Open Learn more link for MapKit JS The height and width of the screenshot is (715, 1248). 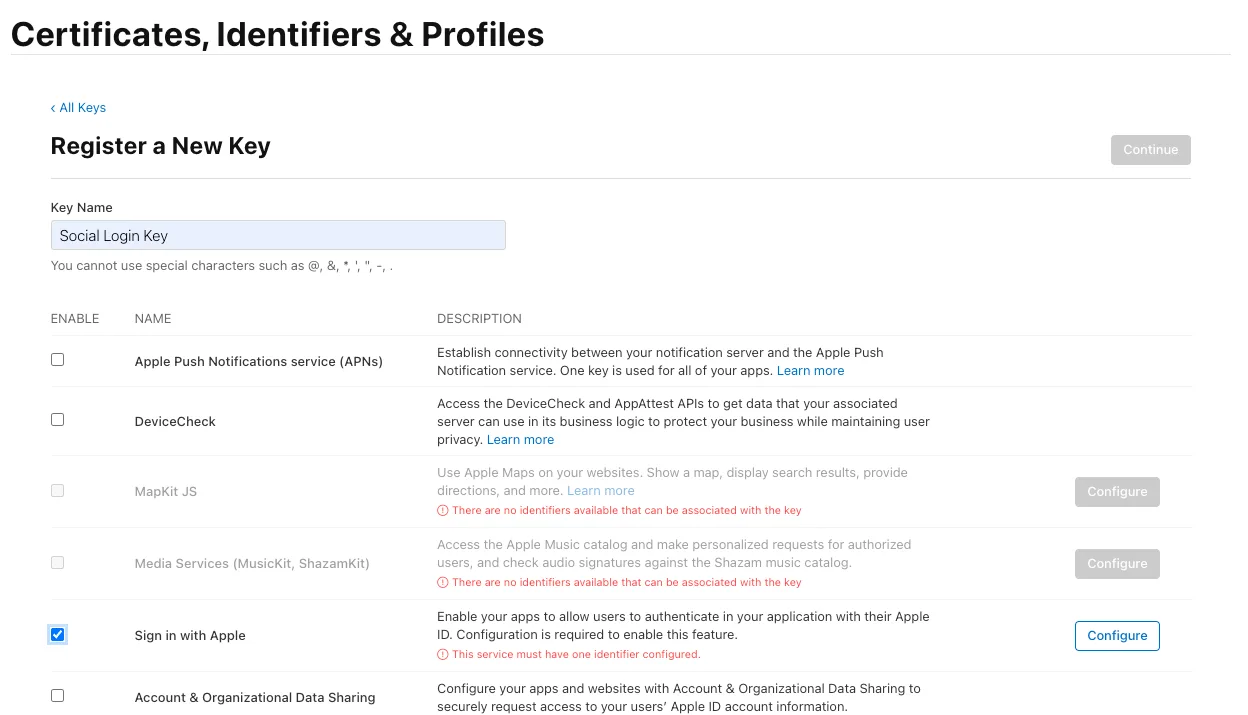(600, 490)
